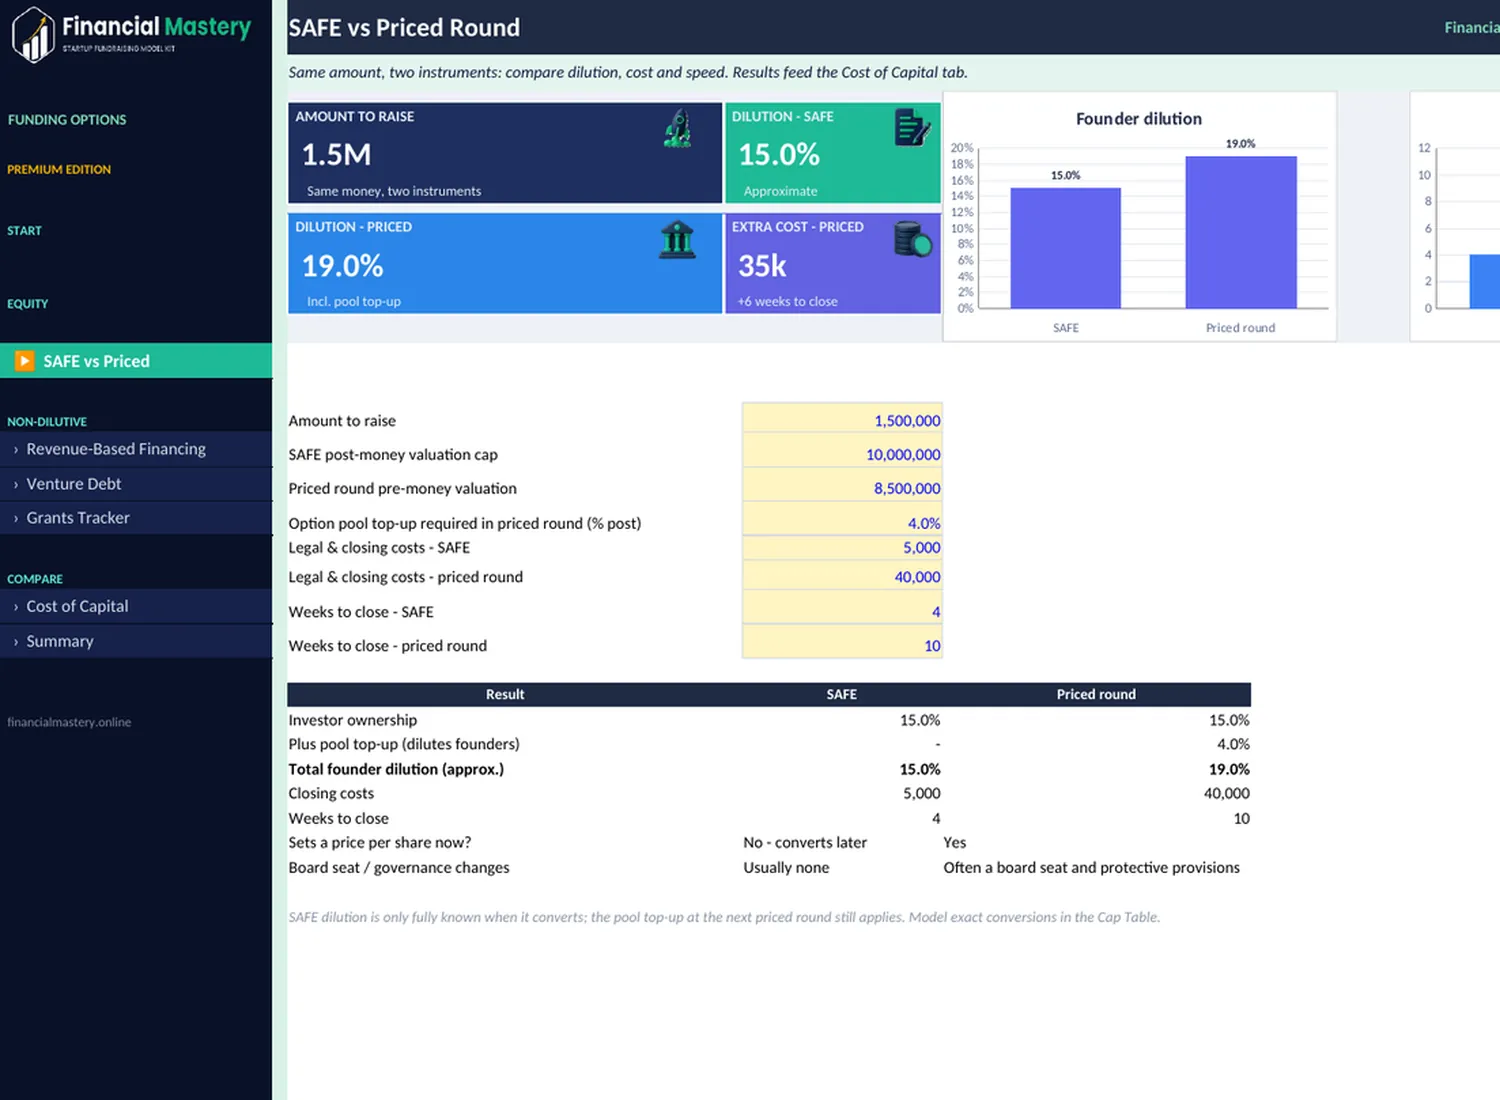
Task: Click the rocket icon on Amount to Raise card
Action: coord(678,129)
